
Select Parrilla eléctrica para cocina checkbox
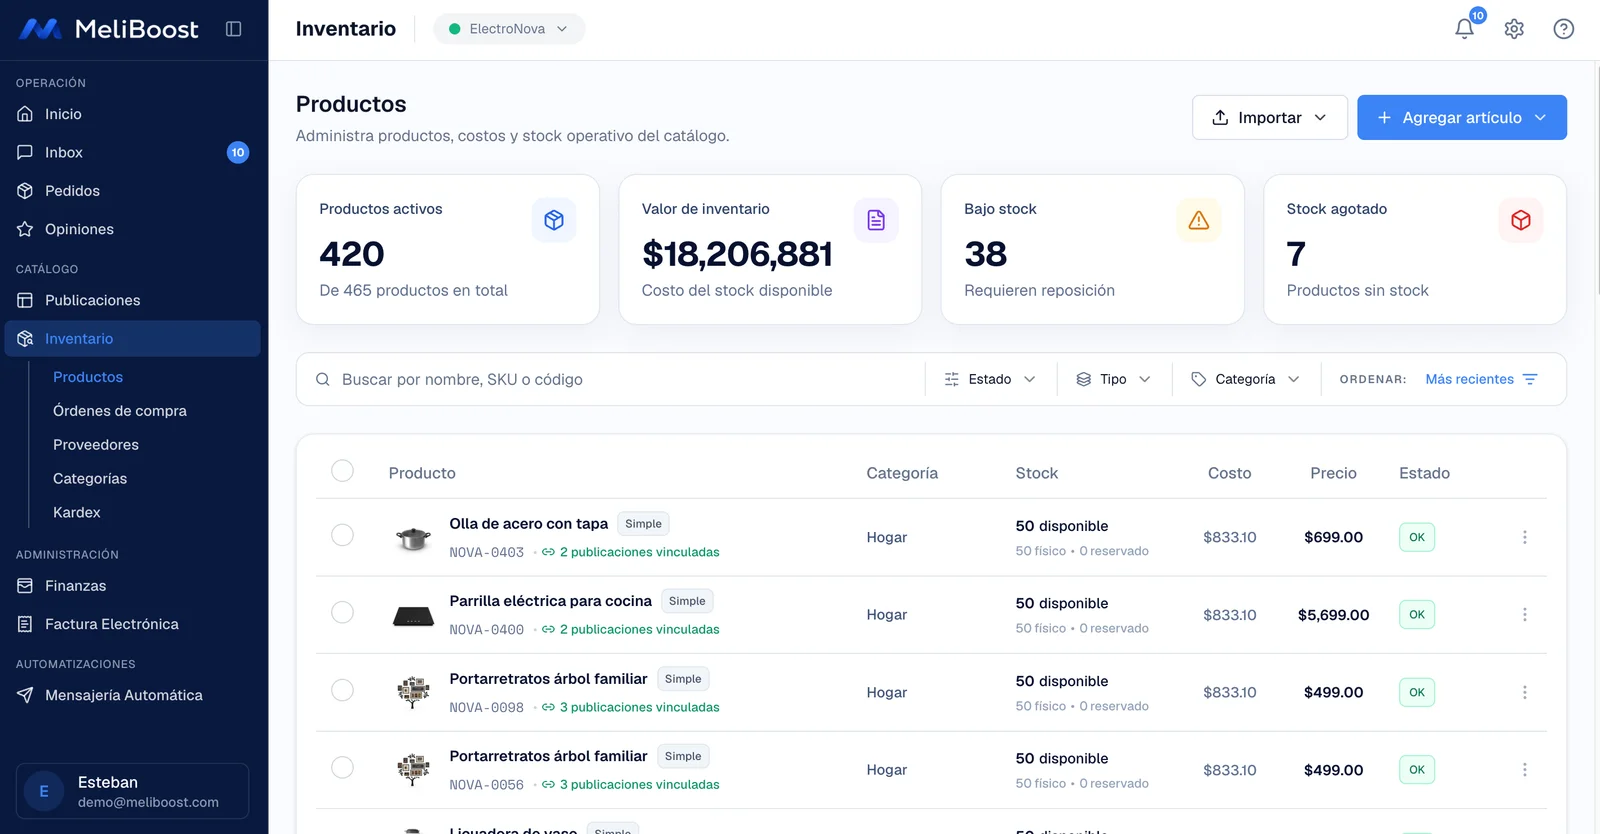pos(342,612)
